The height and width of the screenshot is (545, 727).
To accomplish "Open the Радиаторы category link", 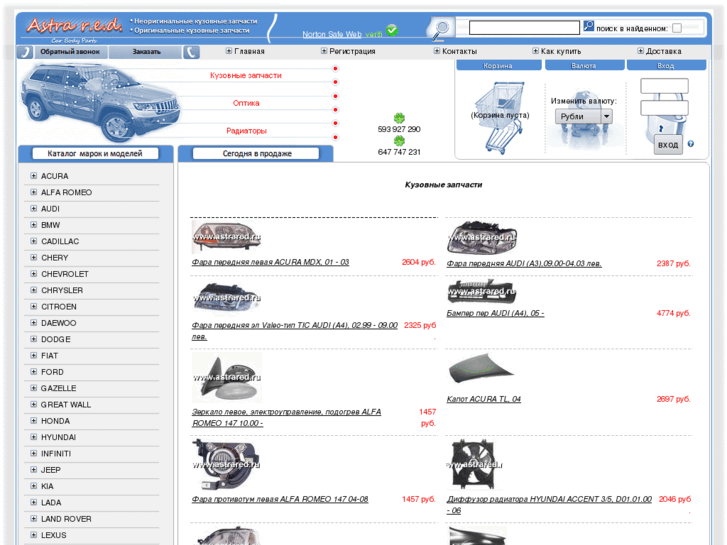I will click(247, 131).
